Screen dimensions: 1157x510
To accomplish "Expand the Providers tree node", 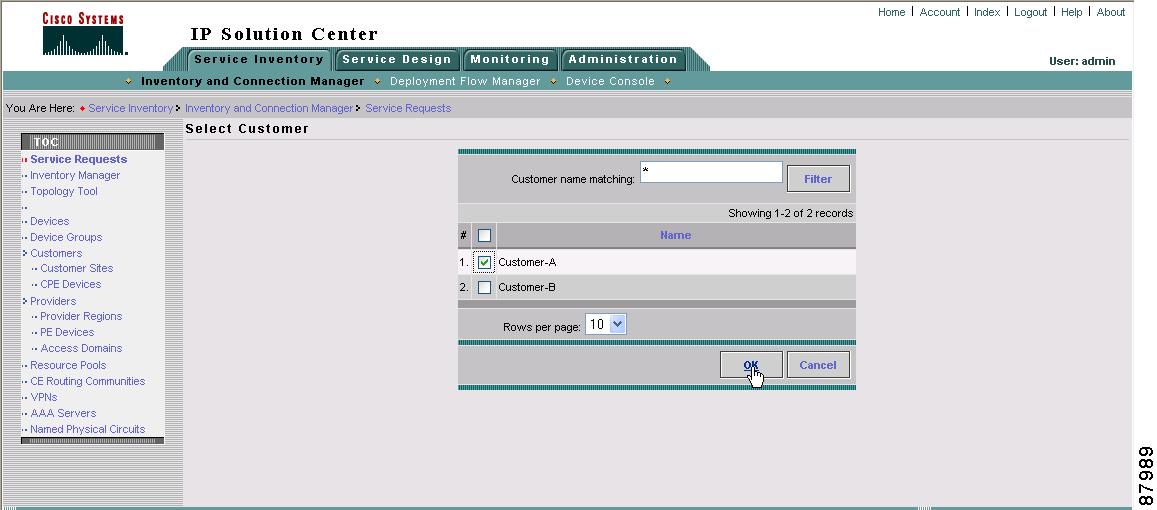I will [25, 301].
